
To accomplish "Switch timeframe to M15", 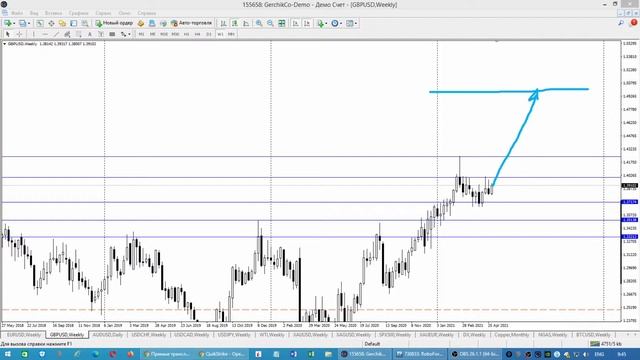I will pos(164,34).
